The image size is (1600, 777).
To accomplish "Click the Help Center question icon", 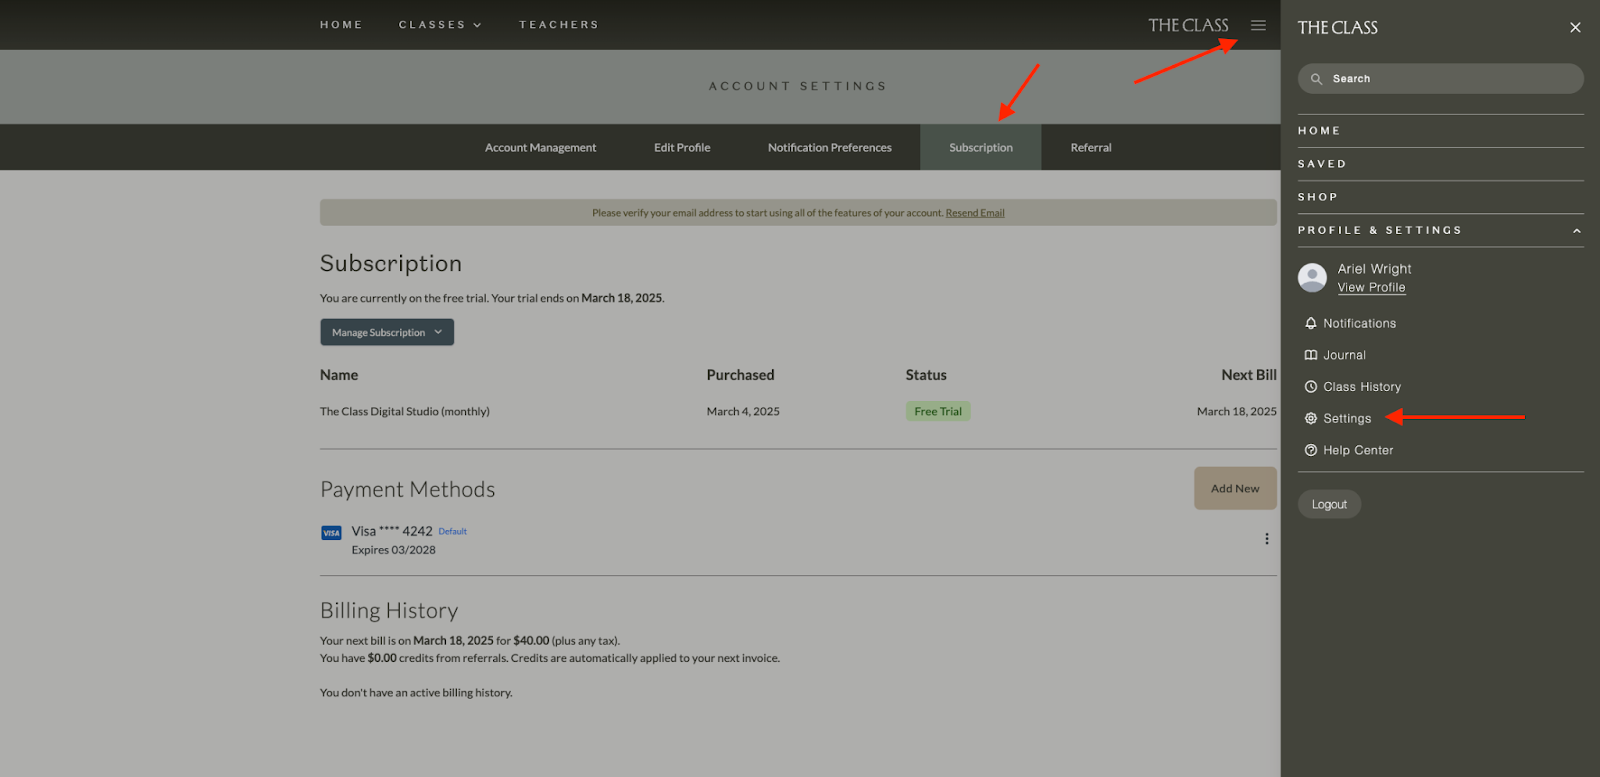I will coord(1310,451).
